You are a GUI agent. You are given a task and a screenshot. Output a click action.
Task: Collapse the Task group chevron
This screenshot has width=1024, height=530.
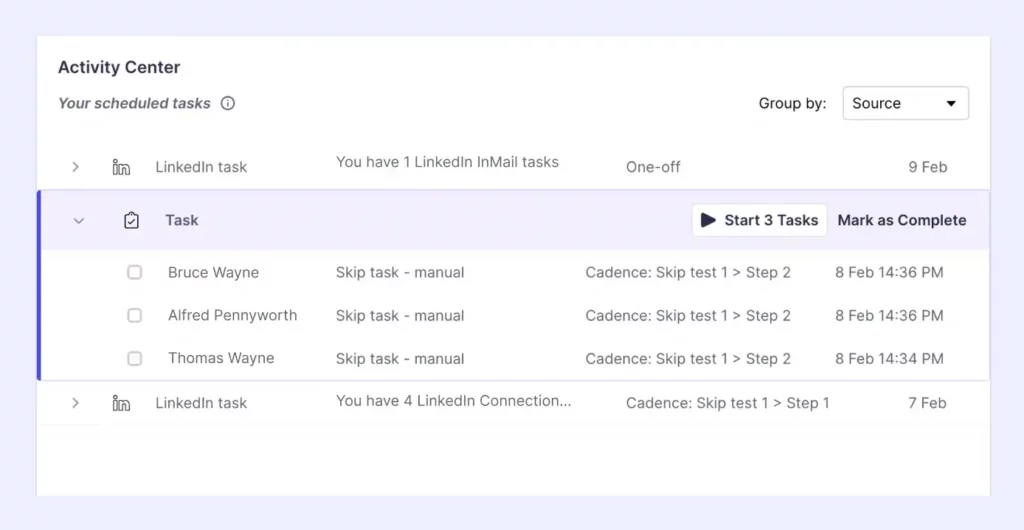78,221
